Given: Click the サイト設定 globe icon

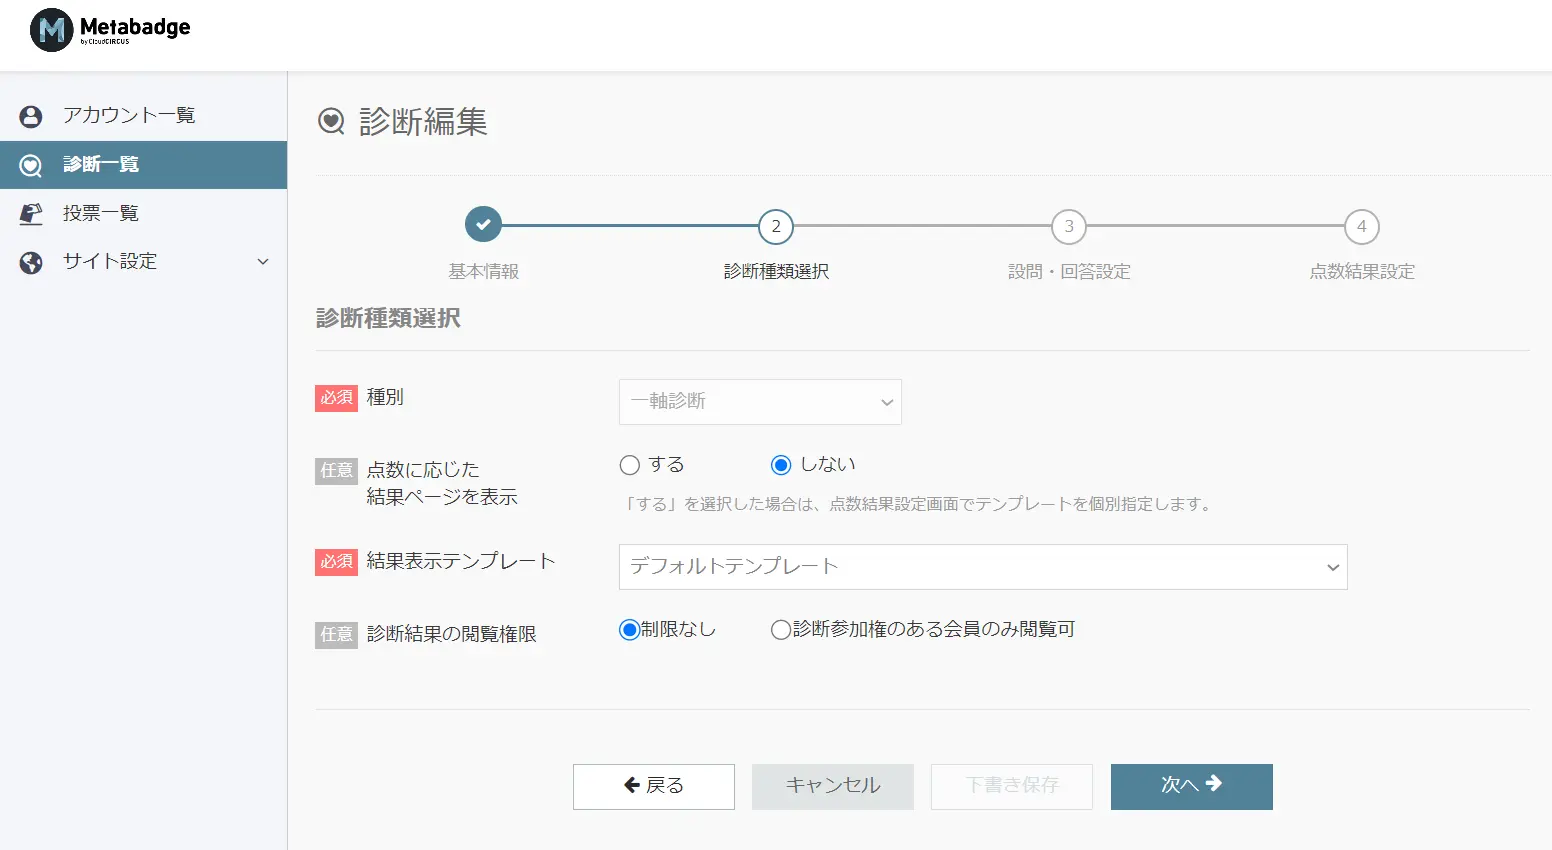Looking at the screenshot, I should click(31, 262).
